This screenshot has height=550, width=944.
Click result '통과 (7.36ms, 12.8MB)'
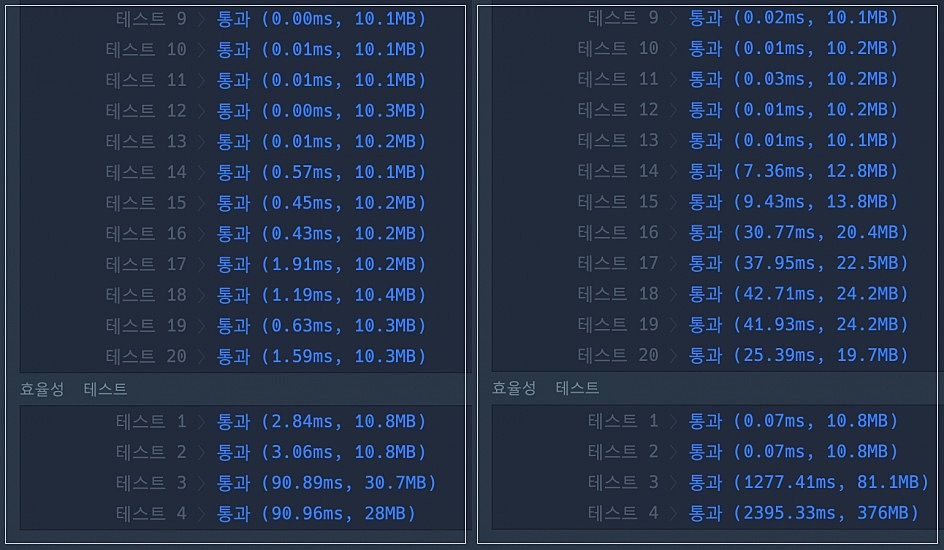coord(793,171)
